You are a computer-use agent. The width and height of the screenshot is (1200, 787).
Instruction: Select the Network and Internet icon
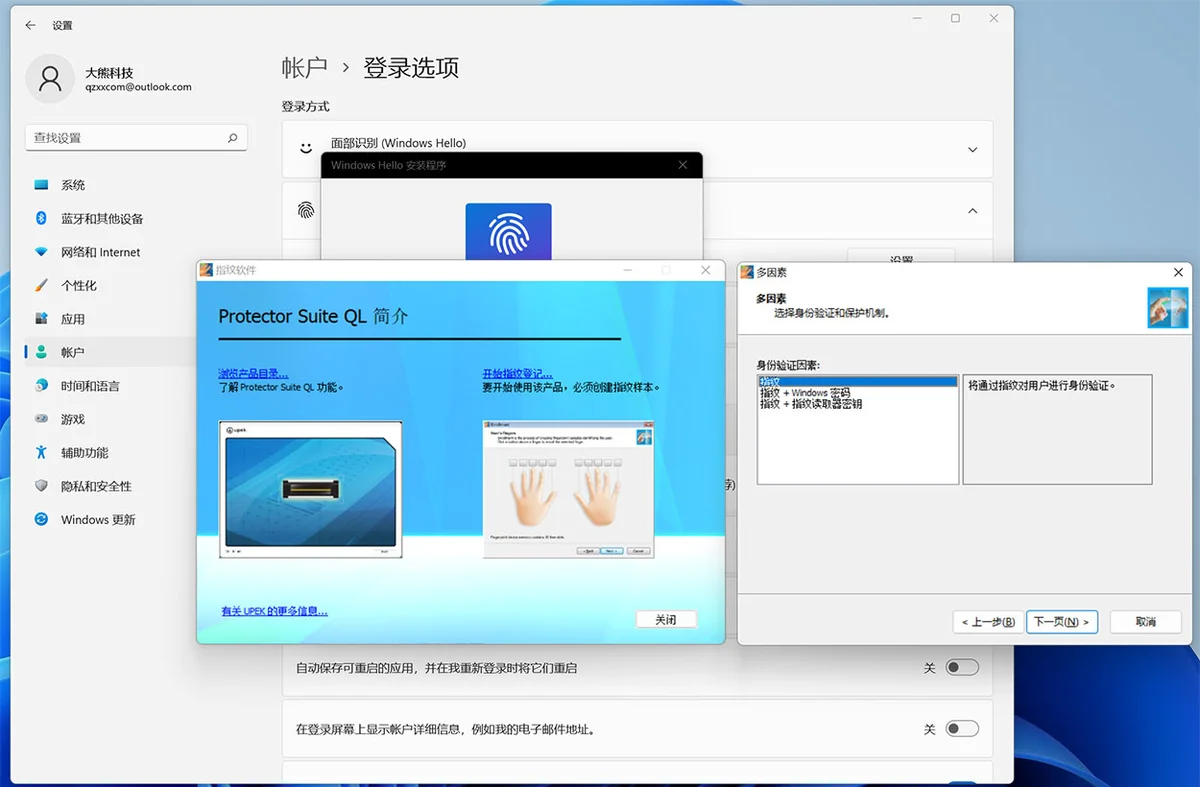tap(41, 252)
